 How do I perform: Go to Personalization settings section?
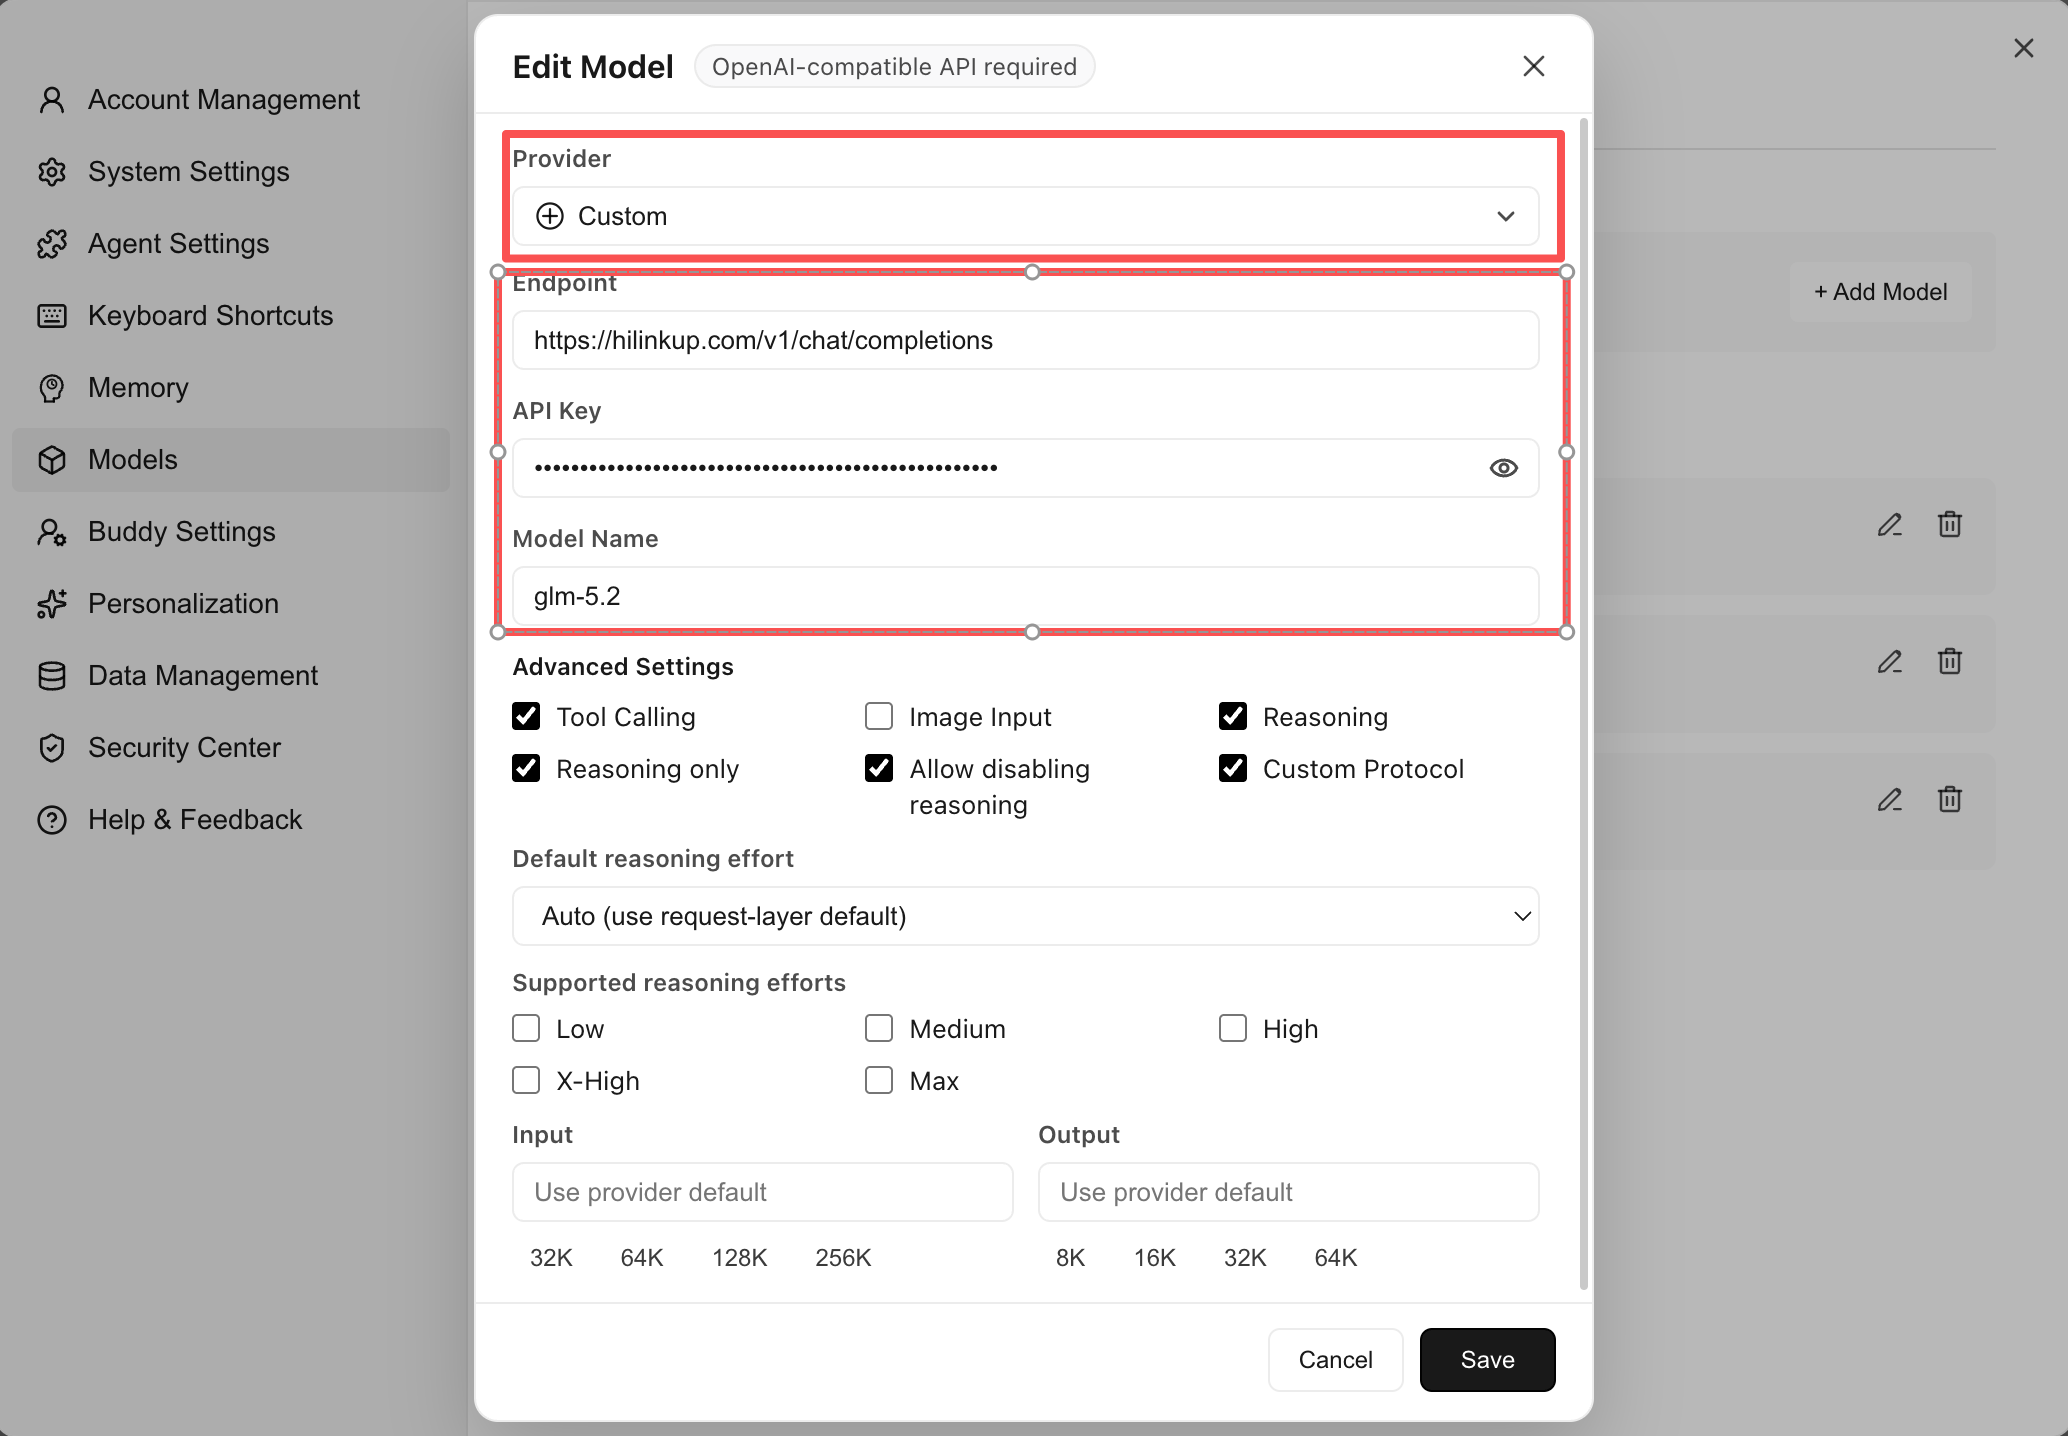231,604
